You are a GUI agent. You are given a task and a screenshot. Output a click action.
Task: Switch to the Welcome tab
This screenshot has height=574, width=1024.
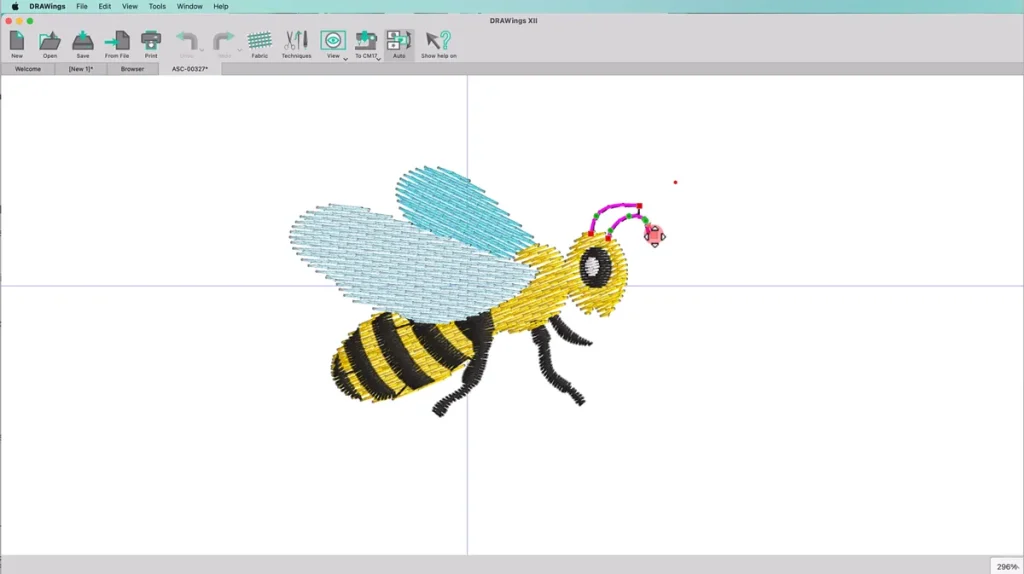27,69
